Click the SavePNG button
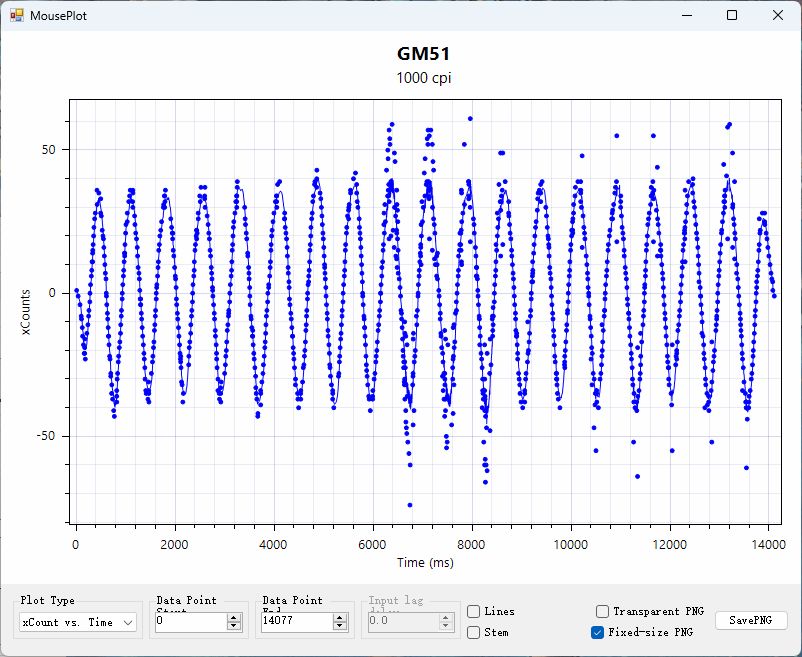This screenshot has height=657, width=802. tap(750, 620)
